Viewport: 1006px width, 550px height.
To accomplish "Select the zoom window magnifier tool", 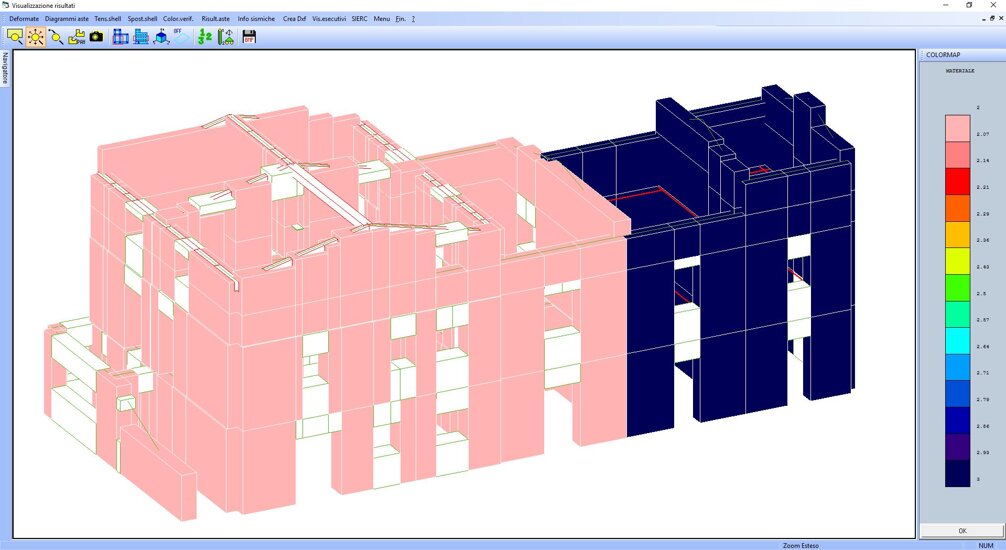I will coord(15,36).
